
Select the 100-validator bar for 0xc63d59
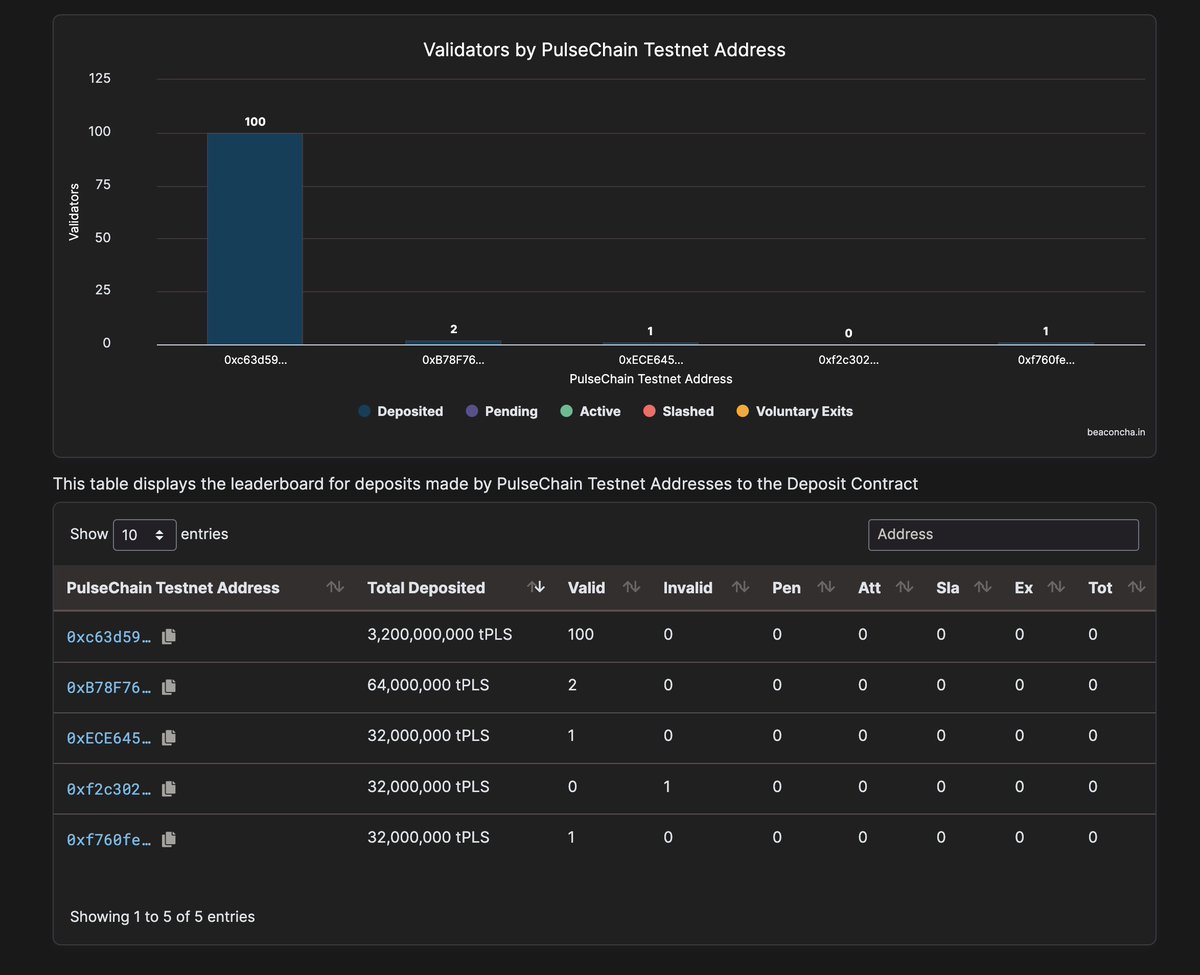[255, 239]
